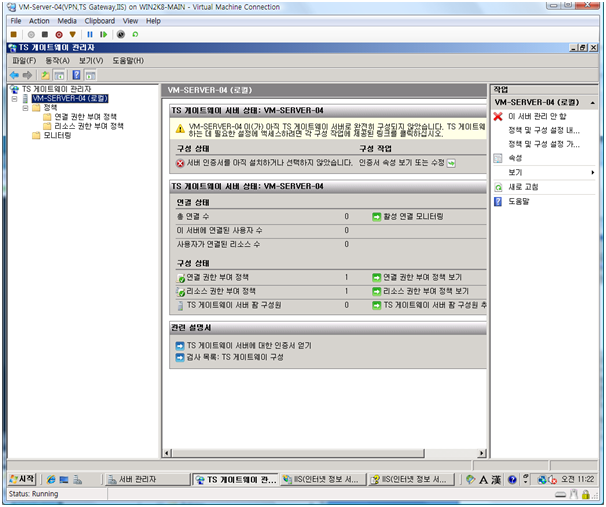The height and width of the screenshot is (507, 606).
Task: Pause the virtual machine
Action: click(x=90, y=34)
